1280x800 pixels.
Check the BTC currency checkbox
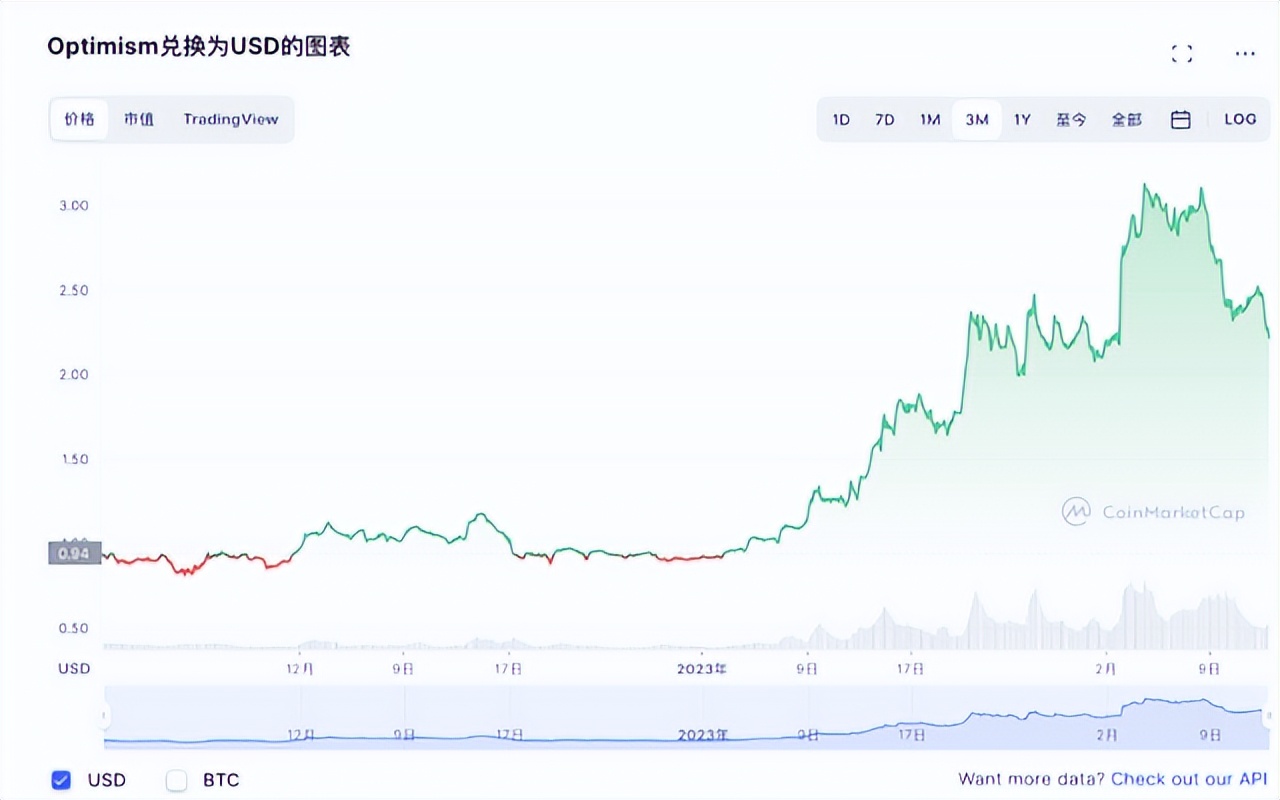tap(177, 780)
